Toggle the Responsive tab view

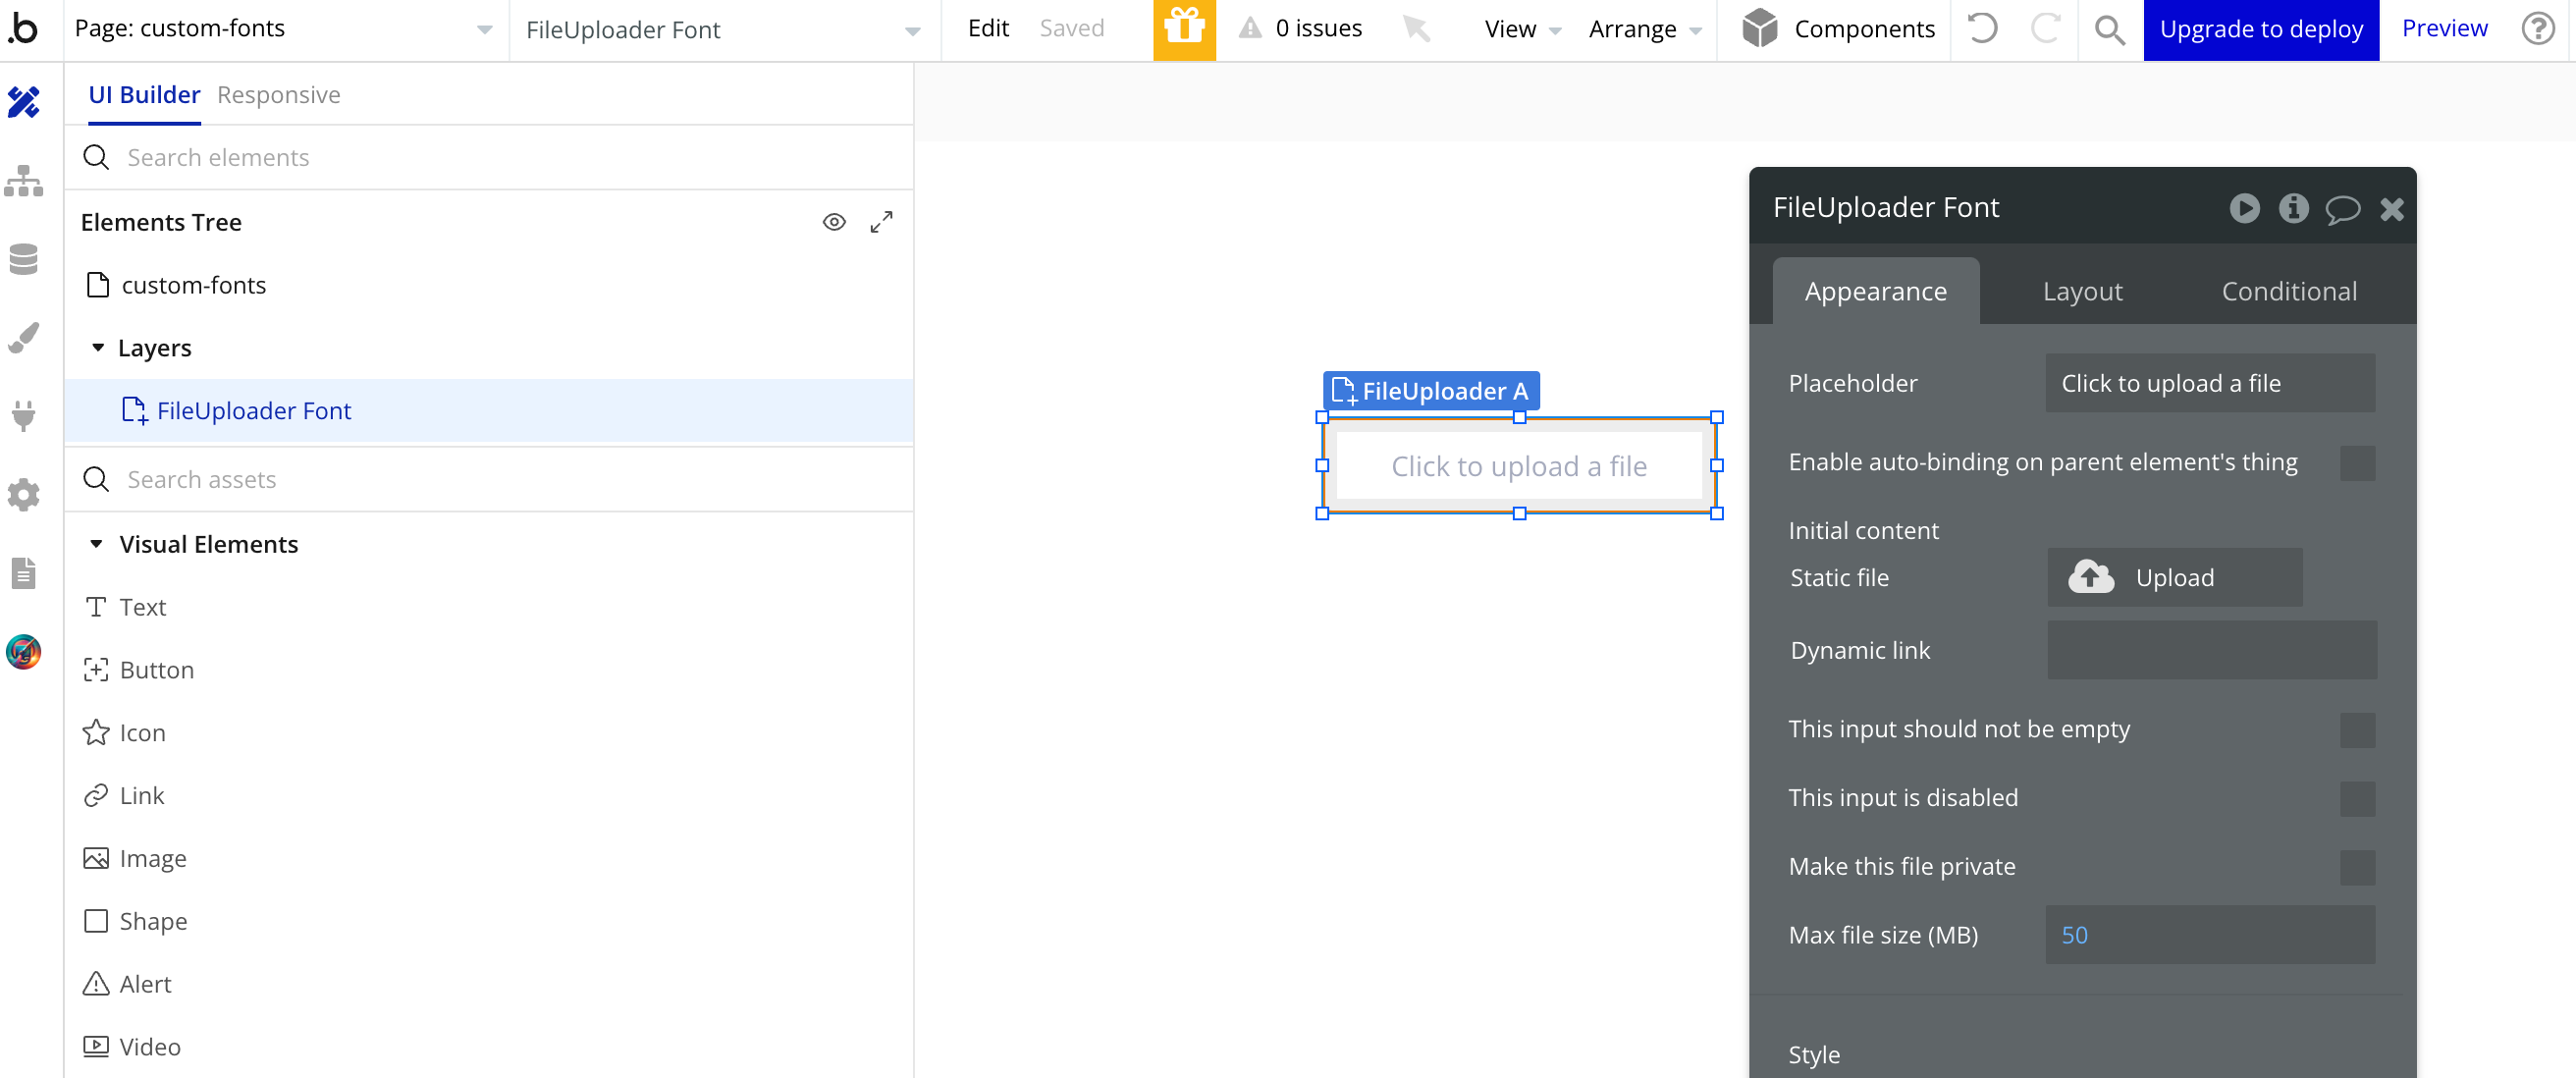tap(279, 93)
